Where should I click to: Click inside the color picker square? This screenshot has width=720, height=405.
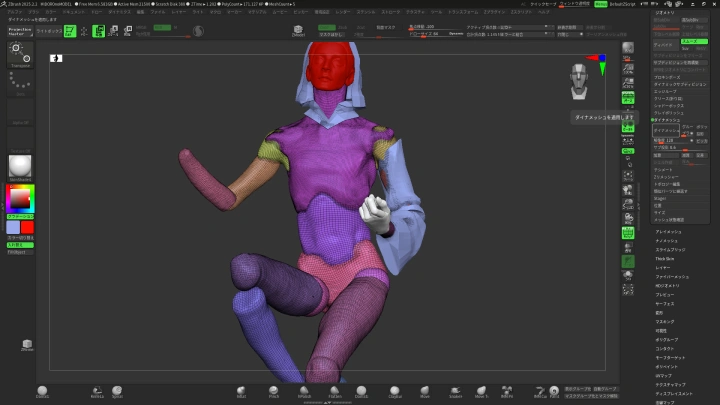(20, 199)
